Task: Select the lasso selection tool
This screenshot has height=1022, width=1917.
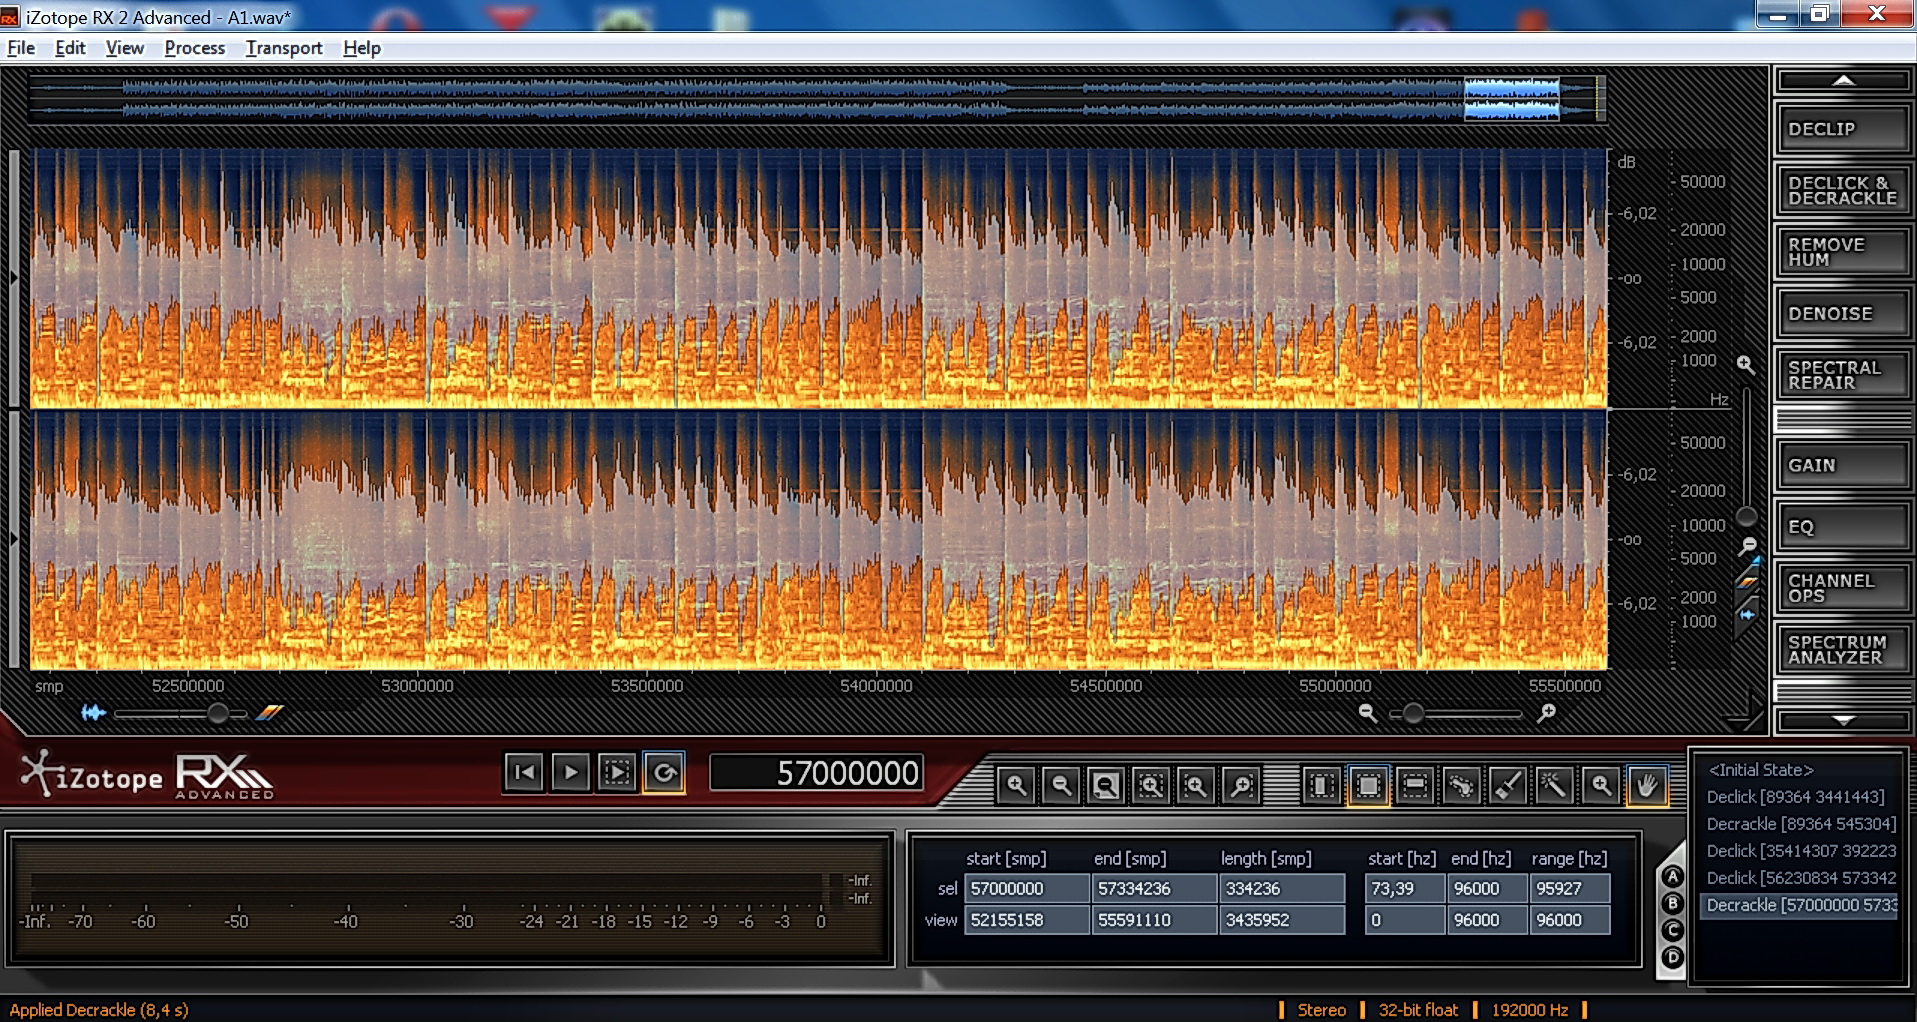Action: click(1461, 786)
